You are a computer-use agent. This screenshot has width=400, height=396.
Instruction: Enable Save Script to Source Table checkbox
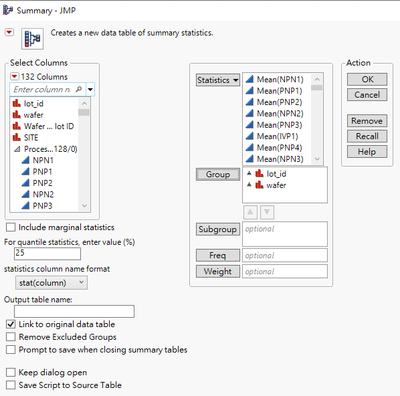click(11, 385)
